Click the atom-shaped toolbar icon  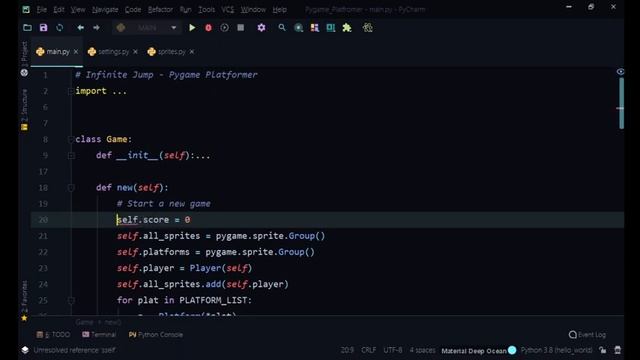pos(368,28)
